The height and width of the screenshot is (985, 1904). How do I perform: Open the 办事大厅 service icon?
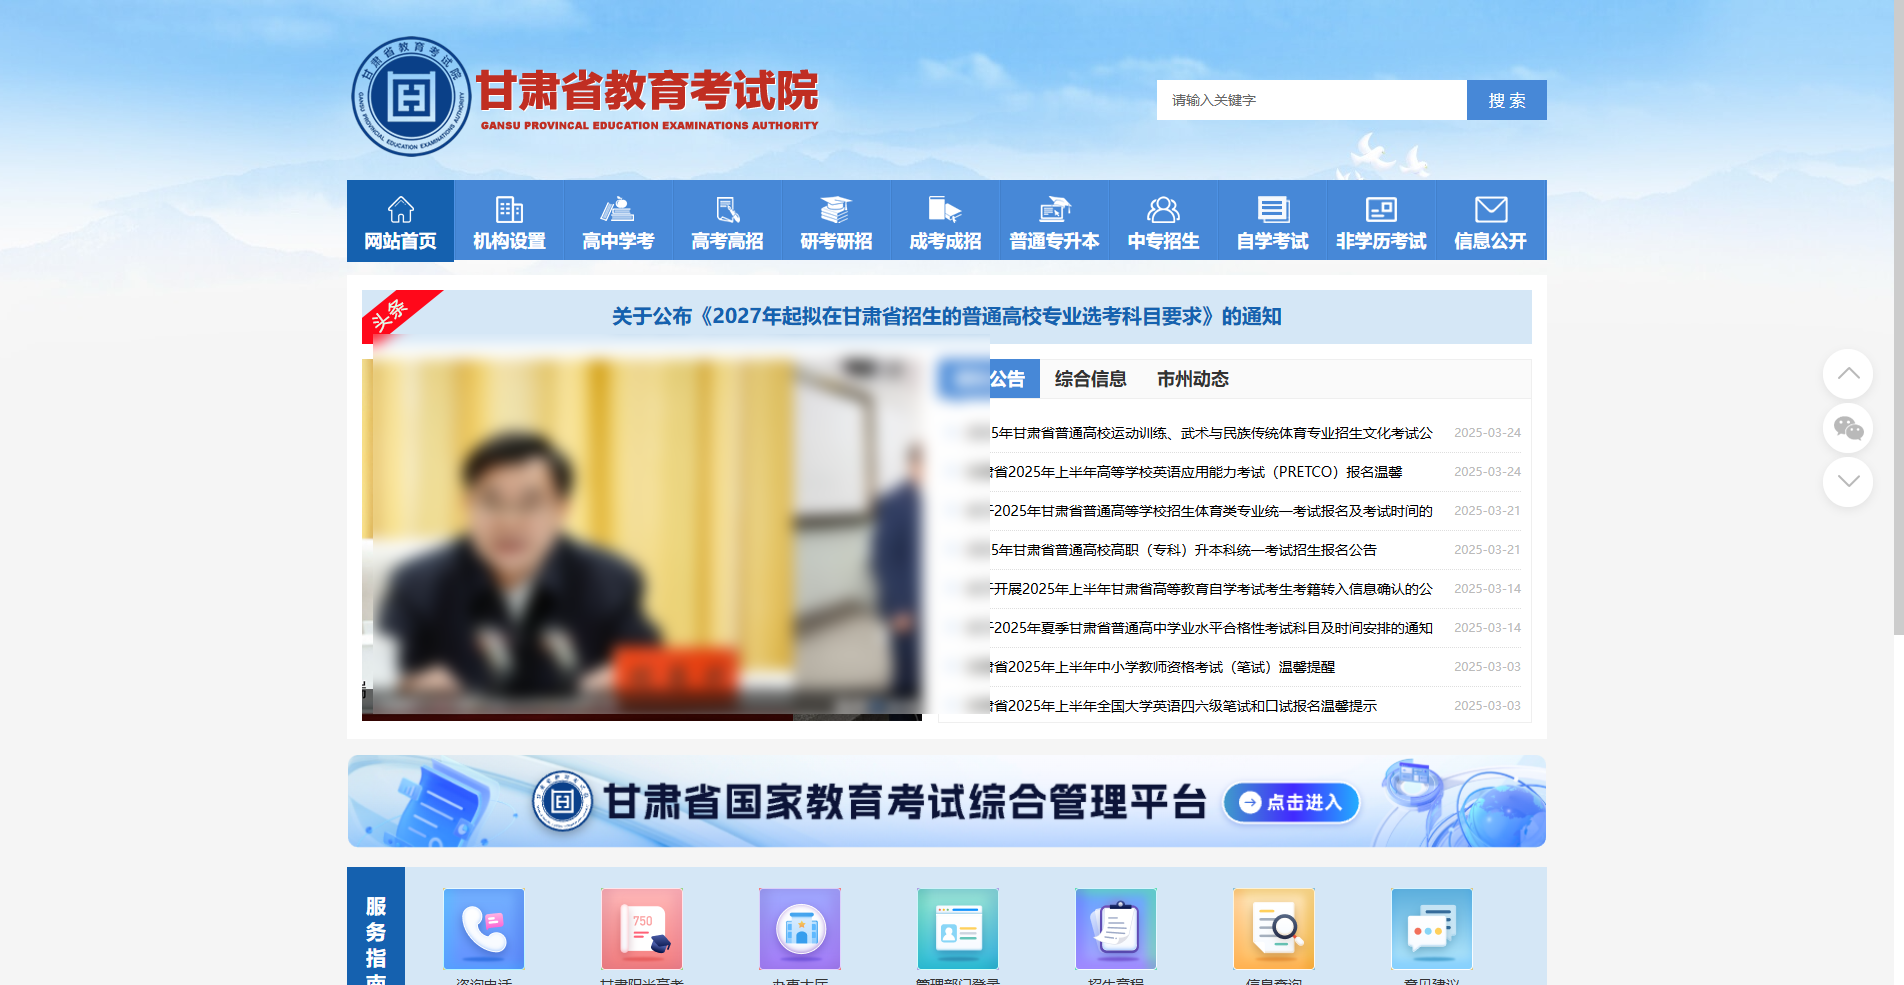tap(799, 929)
